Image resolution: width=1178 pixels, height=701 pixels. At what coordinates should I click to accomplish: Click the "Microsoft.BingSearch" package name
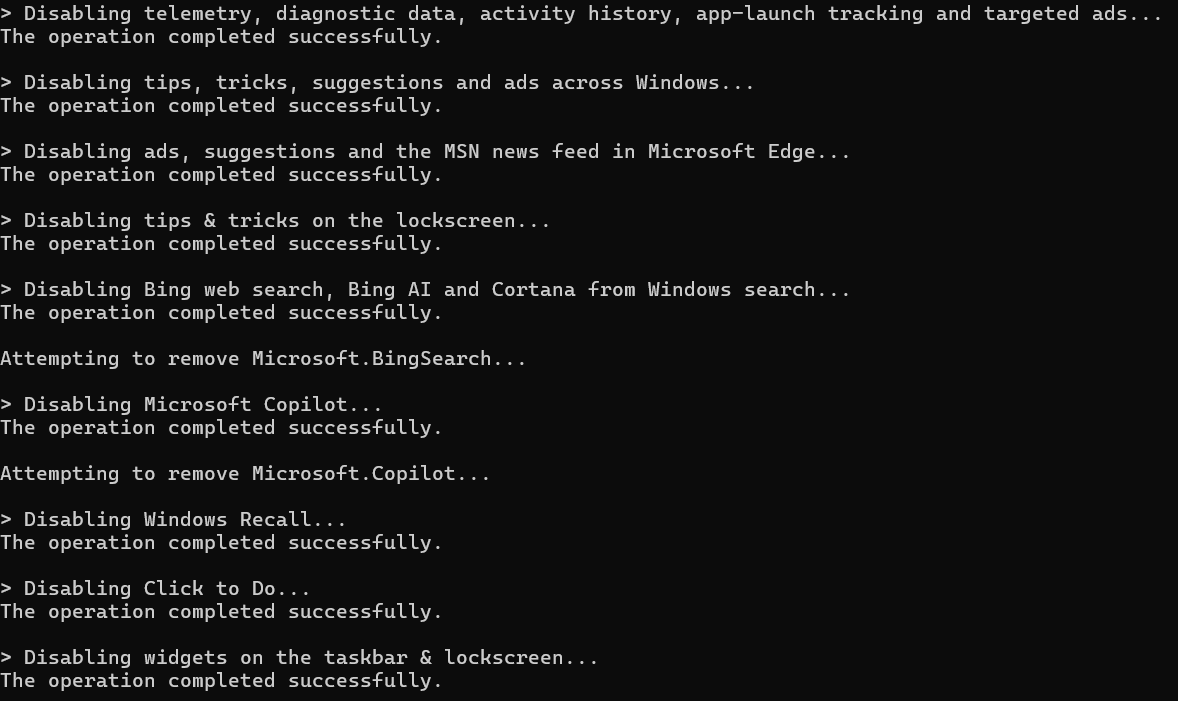click(x=371, y=359)
